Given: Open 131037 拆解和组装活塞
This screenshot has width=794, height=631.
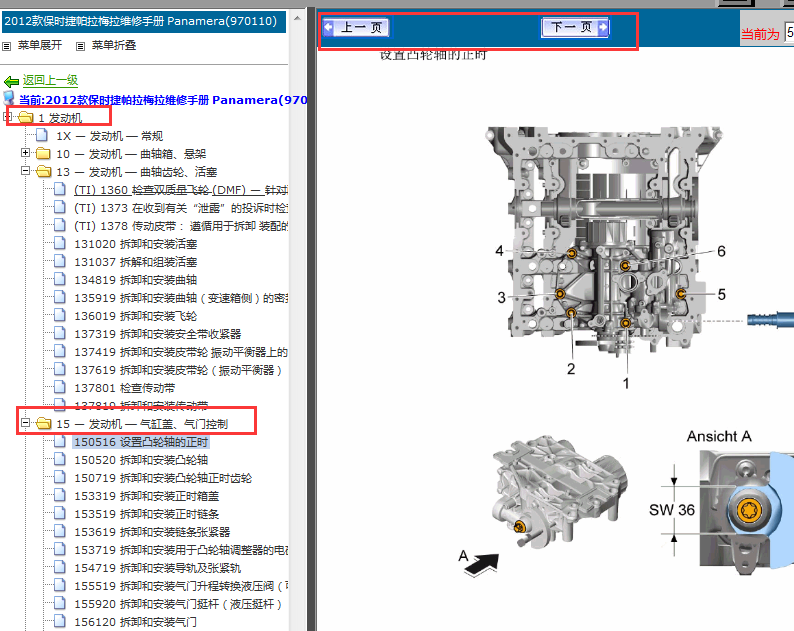Looking at the screenshot, I should pyautogui.click(x=135, y=262).
